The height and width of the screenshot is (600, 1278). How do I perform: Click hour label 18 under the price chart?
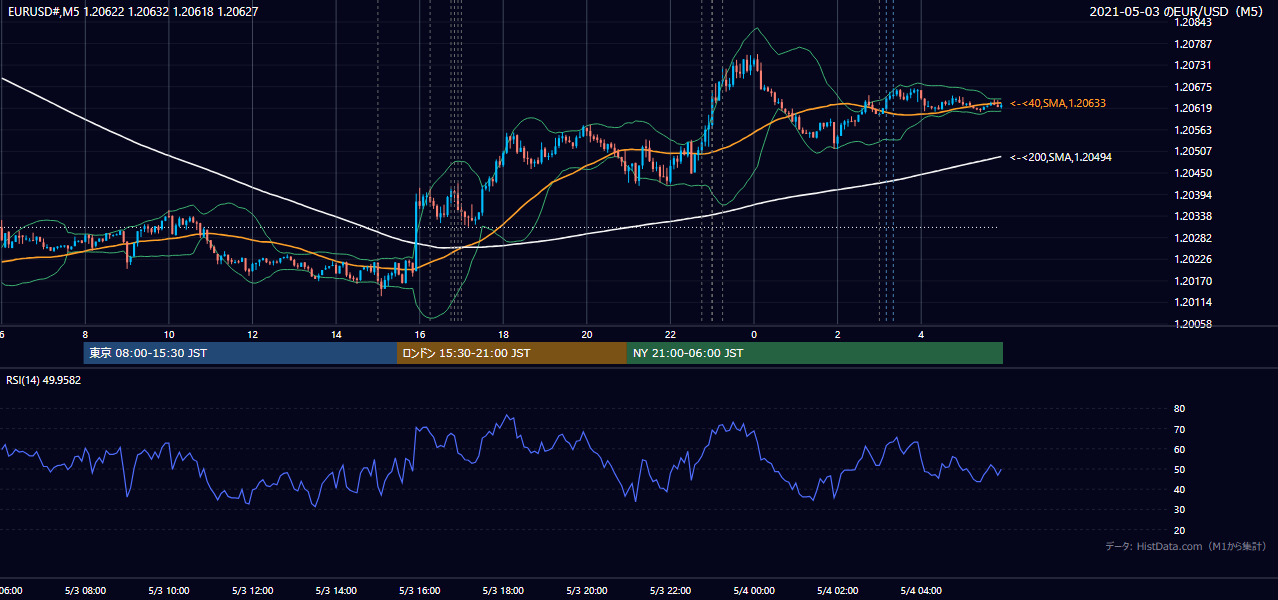click(503, 334)
